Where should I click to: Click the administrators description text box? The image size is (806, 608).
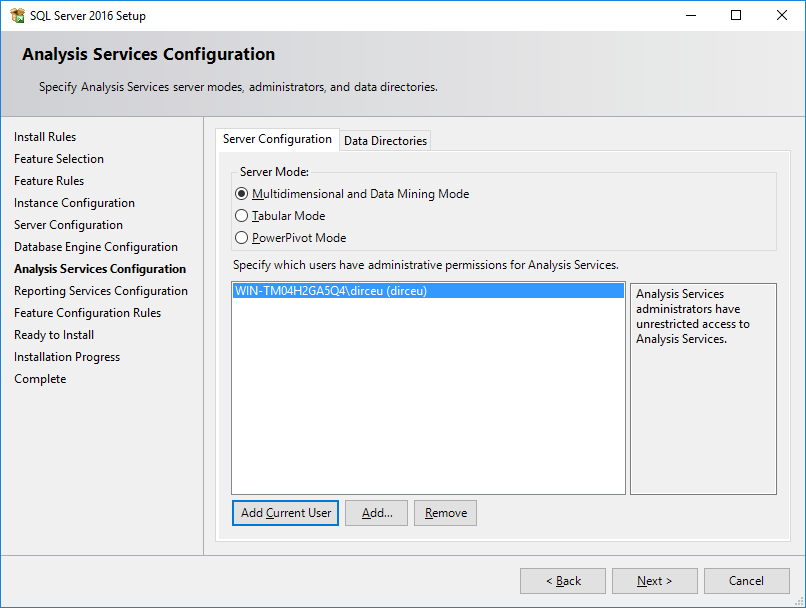[703, 389]
